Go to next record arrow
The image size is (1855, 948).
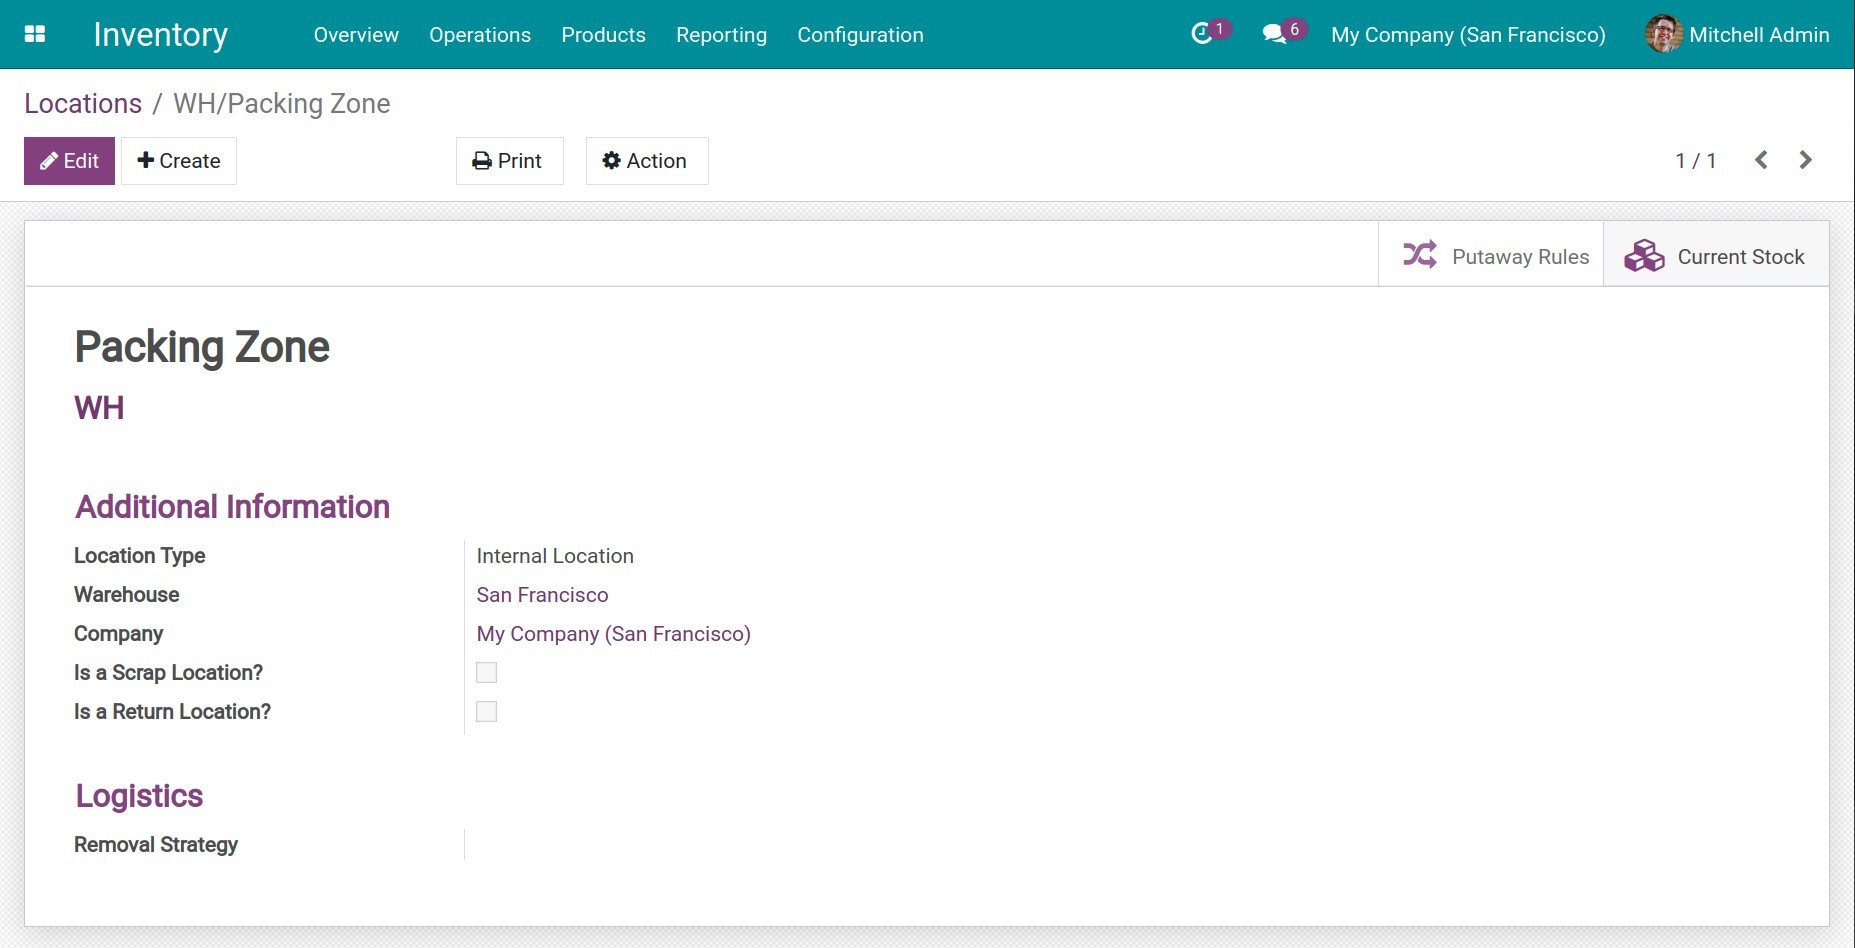click(1805, 160)
